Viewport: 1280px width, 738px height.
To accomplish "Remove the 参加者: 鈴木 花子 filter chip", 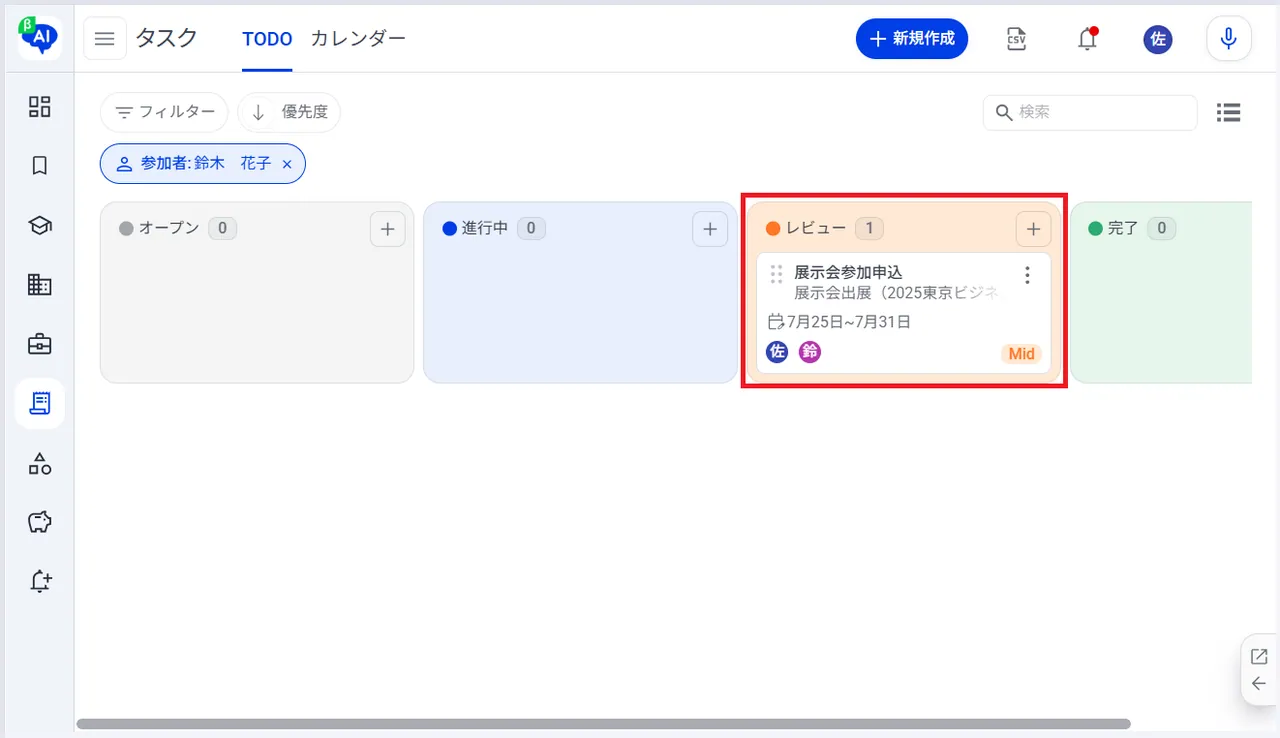I will coord(287,164).
